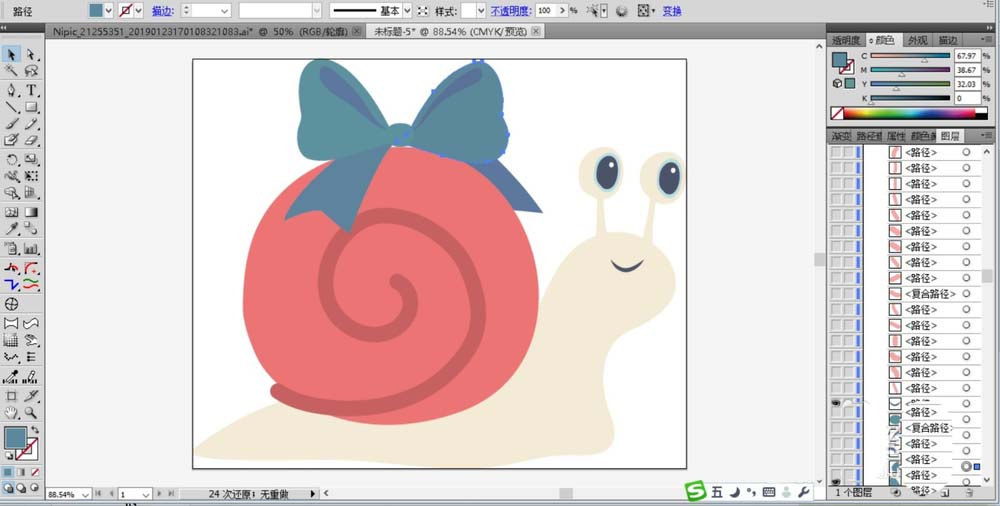Select the Magic Wand tool
Image resolution: width=1000 pixels, height=506 pixels.
pos(11,72)
